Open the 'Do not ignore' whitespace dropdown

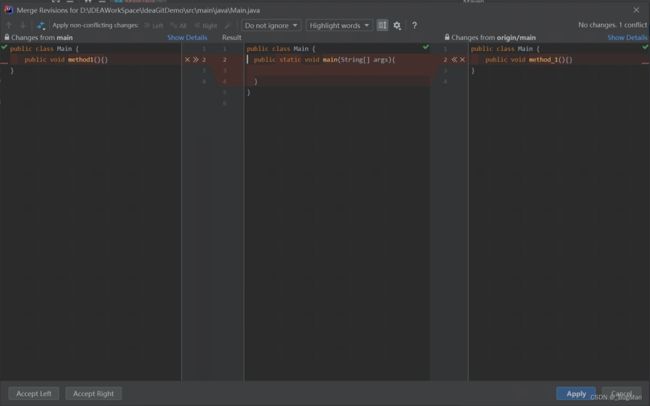[271, 26]
